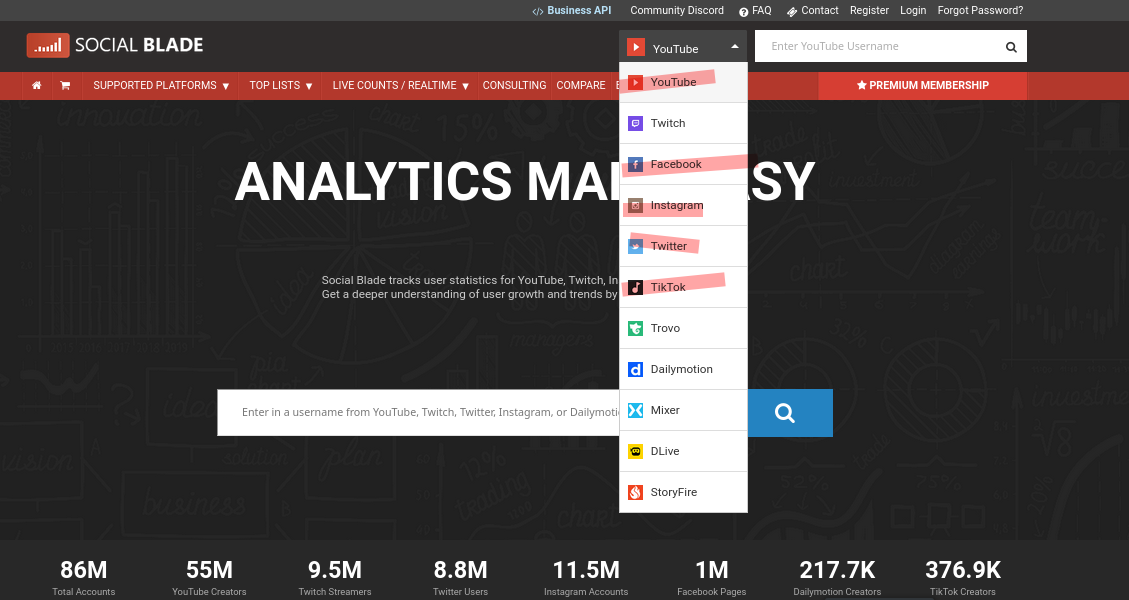Click the 376.9K TikTok Creators statistic

(x=963, y=578)
